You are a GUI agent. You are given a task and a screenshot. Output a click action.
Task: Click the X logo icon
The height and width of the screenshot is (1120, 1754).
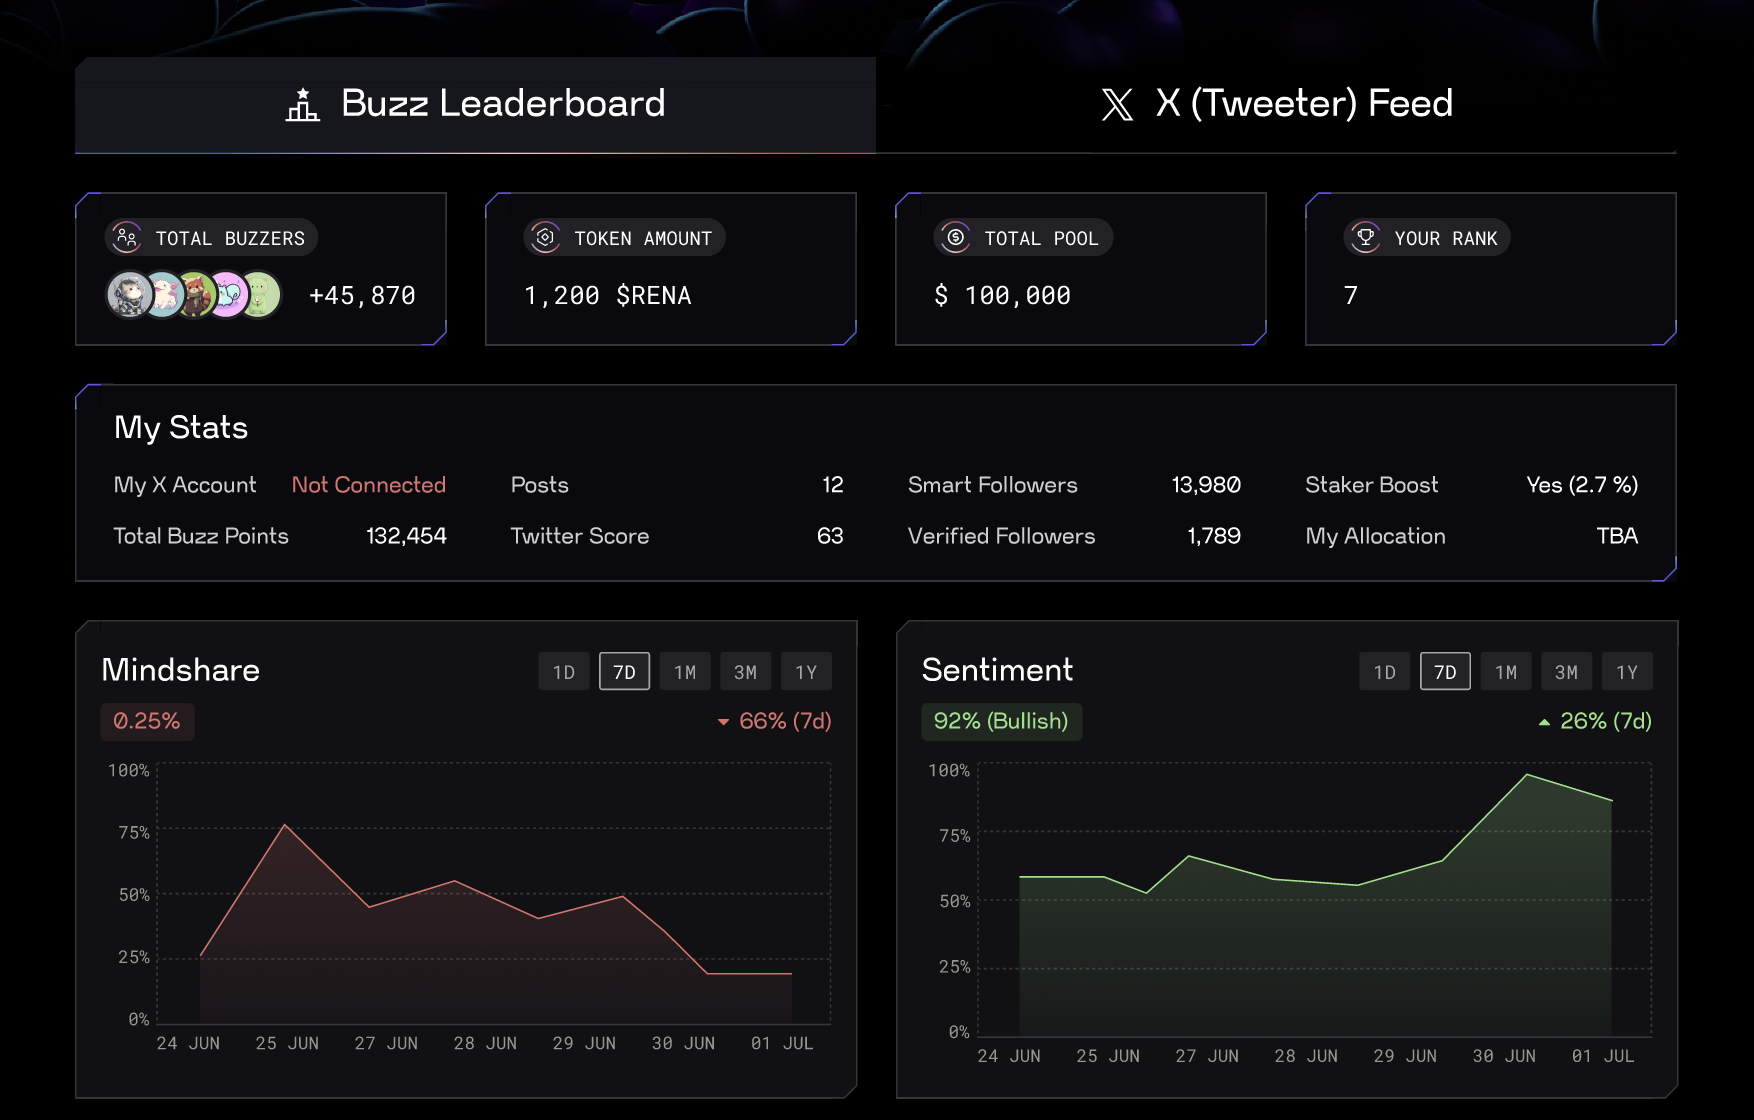tap(1117, 104)
